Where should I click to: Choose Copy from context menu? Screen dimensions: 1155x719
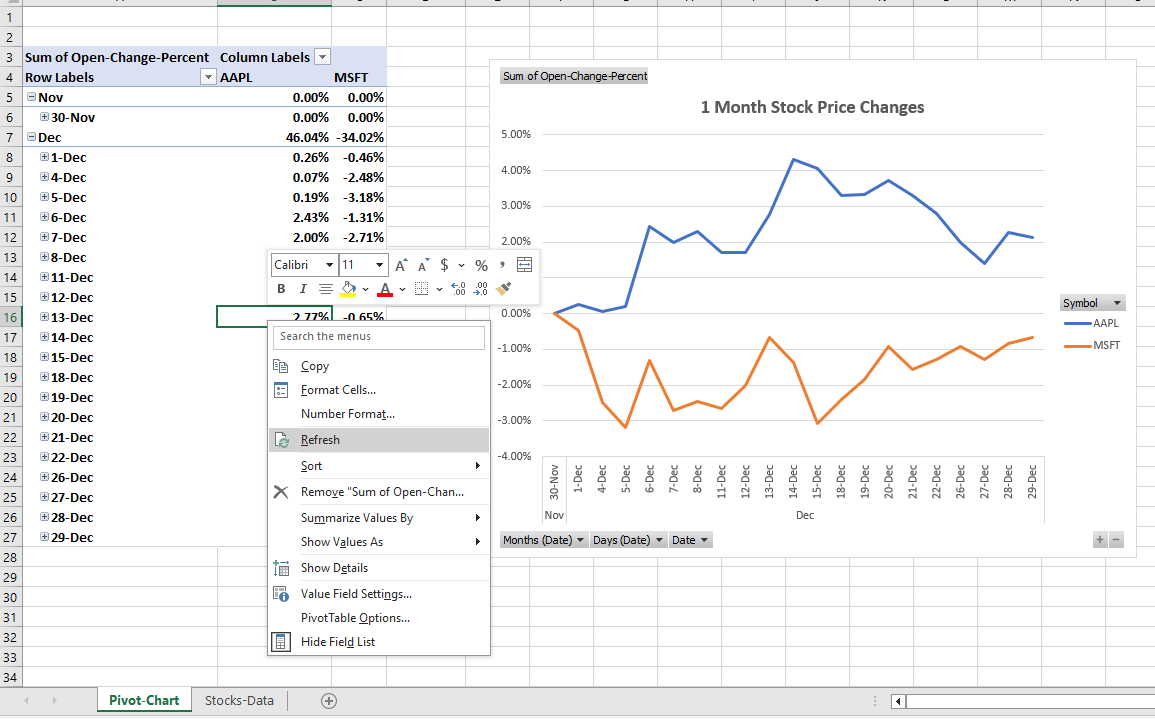[x=379, y=366]
